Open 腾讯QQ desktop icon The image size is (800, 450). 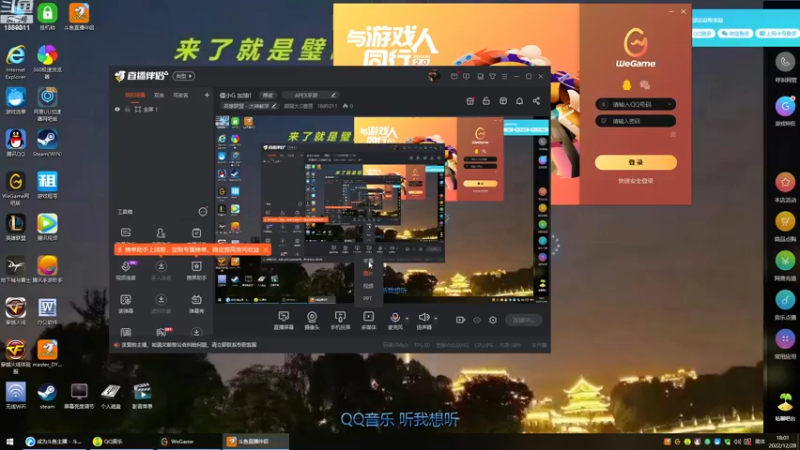[16, 143]
